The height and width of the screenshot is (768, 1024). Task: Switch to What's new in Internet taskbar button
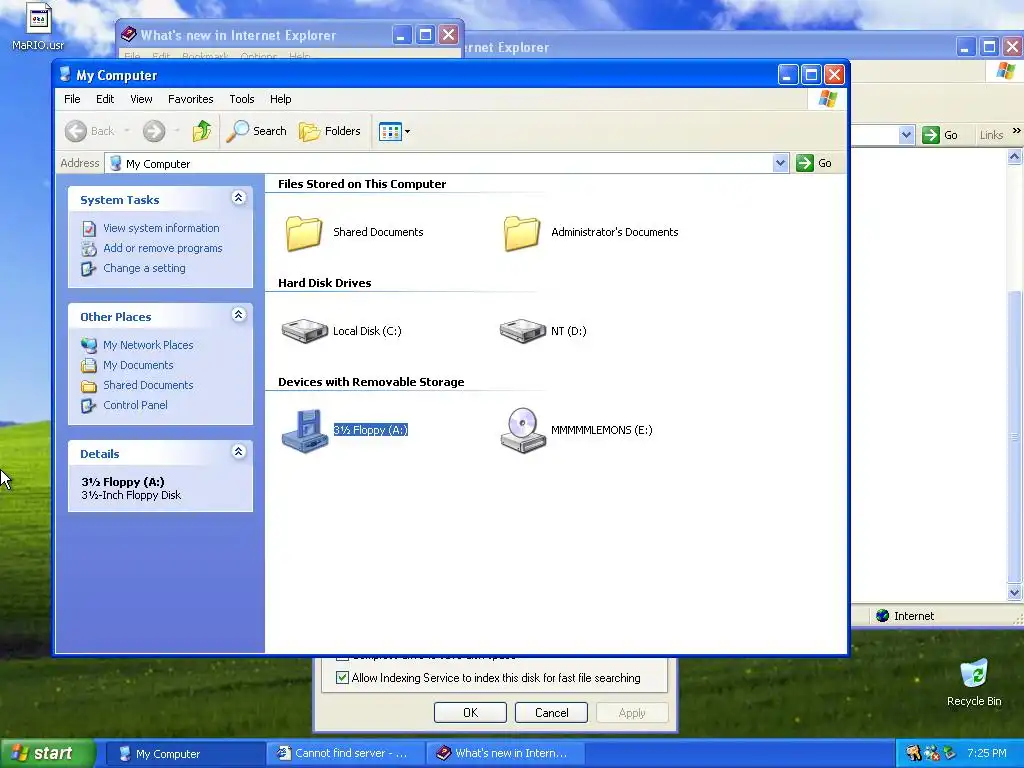(x=505, y=754)
